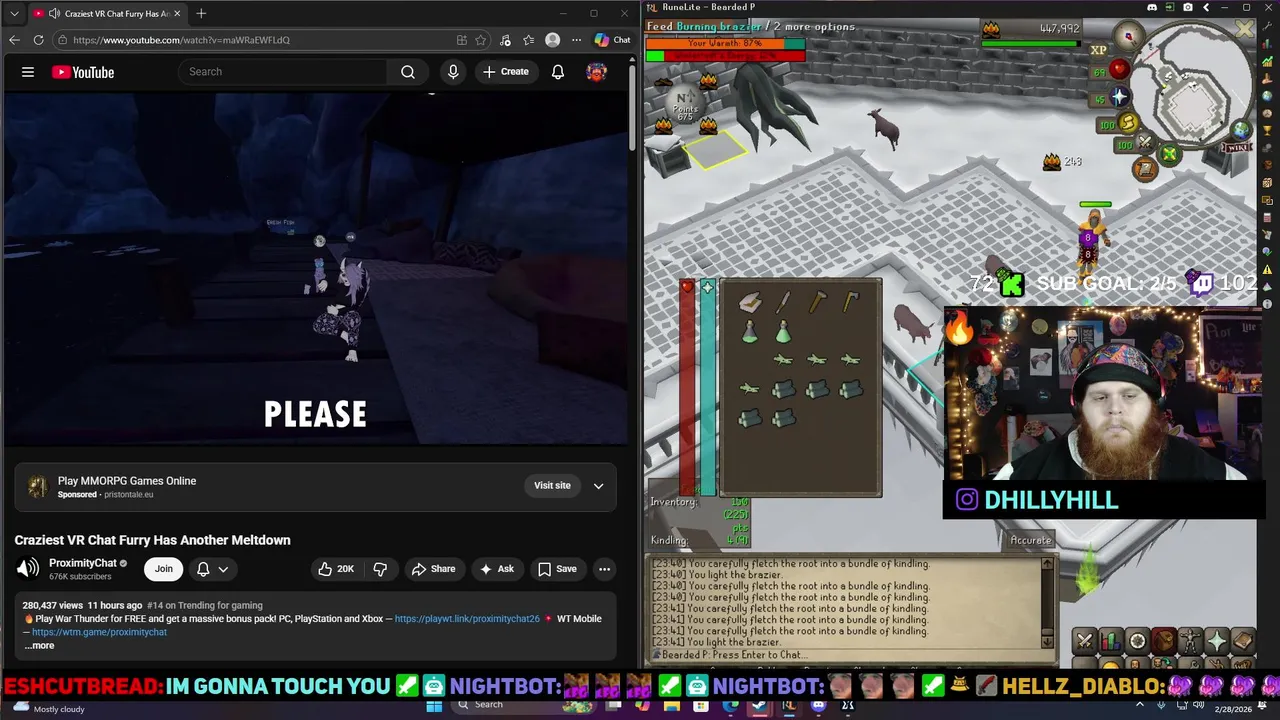Image resolution: width=1280 pixels, height=720 pixels.
Task: Visit site for sponsored MMORPG ad
Action: click(x=552, y=486)
